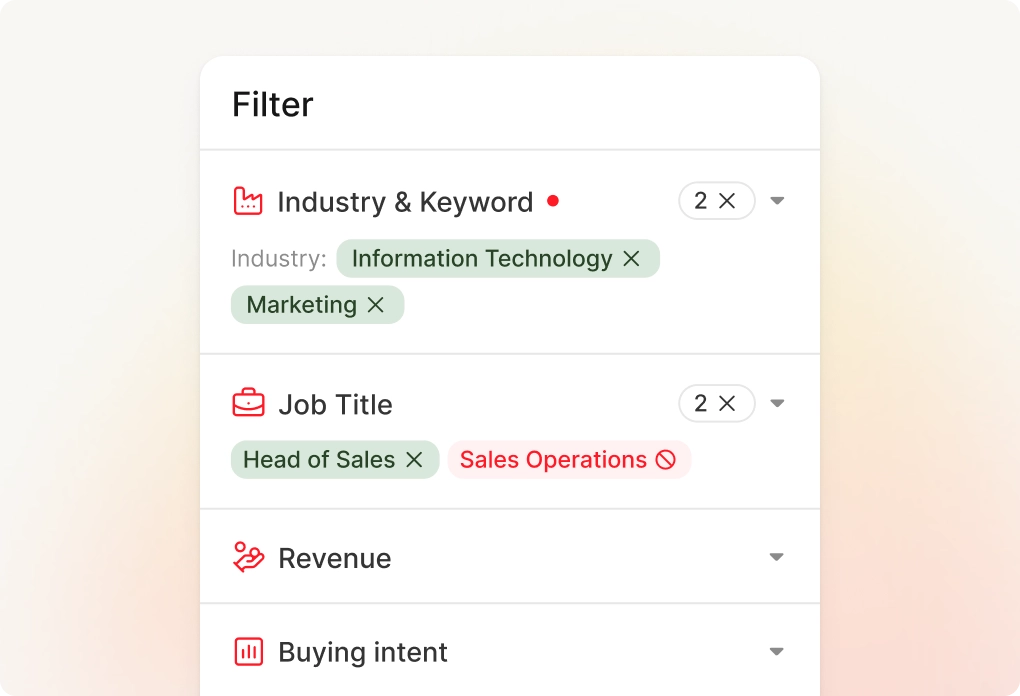Remove the Information Technology industry filter
This screenshot has height=696, width=1020.
coord(631,258)
